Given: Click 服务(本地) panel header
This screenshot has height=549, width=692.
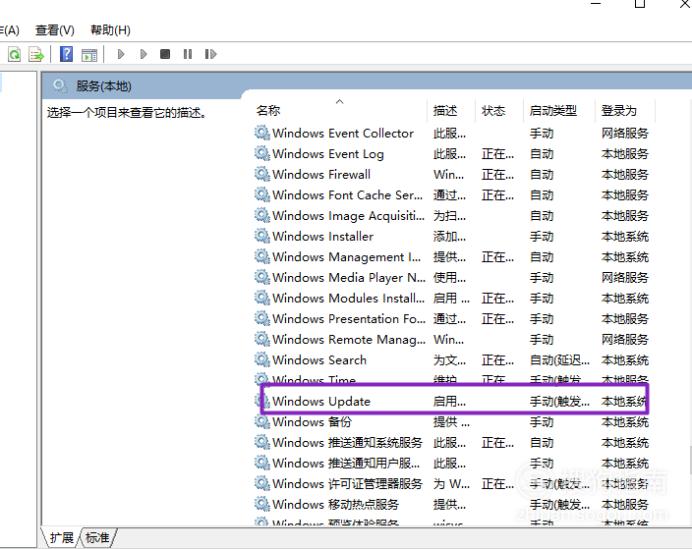Looking at the screenshot, I should [x=103, y=86].
